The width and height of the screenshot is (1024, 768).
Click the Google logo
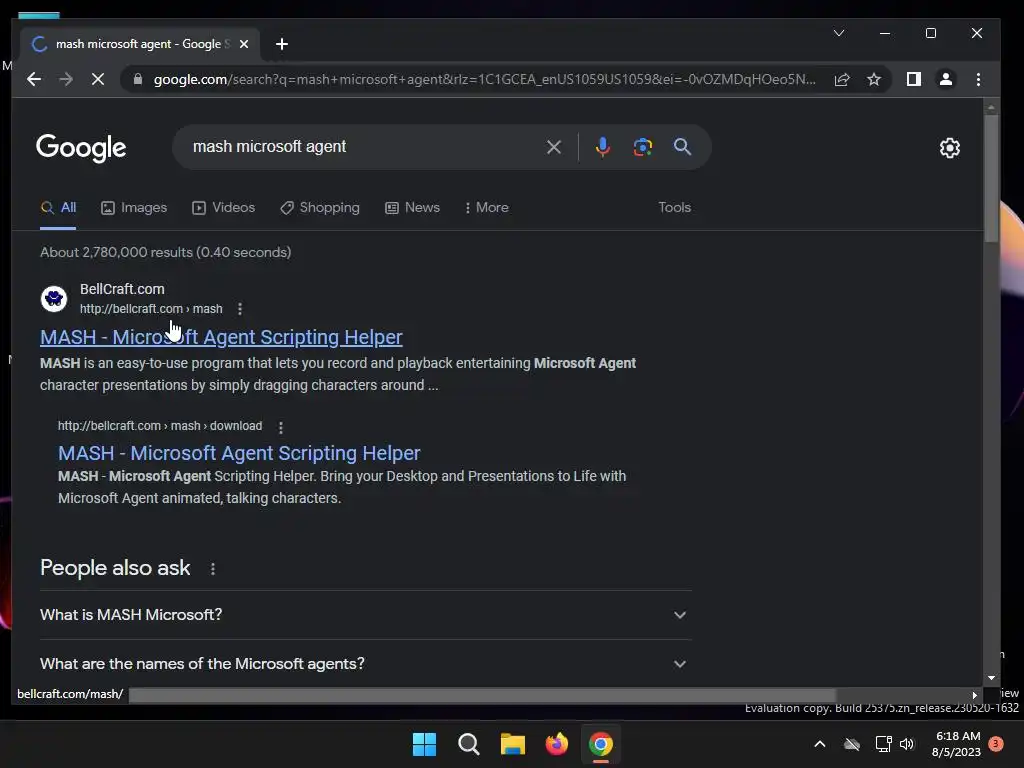tap(81, 148)
